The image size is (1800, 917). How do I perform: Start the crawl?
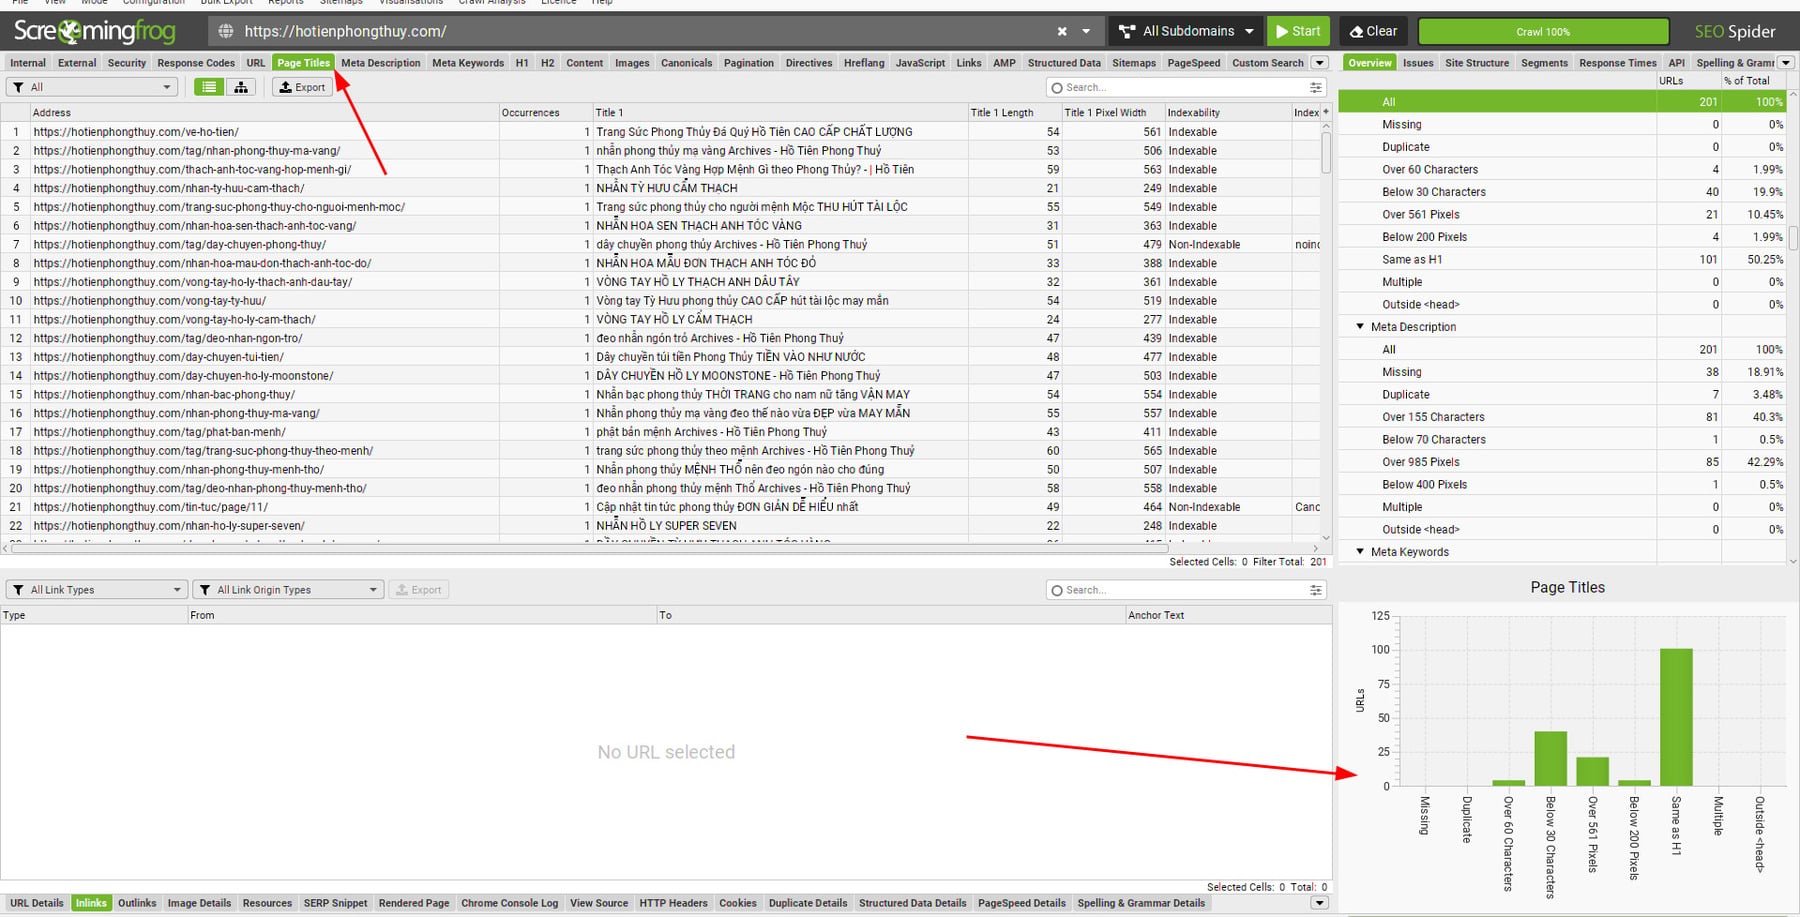click(1298, 31)
